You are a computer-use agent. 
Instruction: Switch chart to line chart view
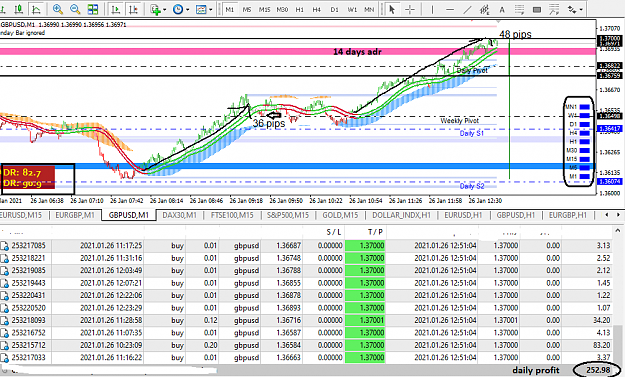pos(37,9)
